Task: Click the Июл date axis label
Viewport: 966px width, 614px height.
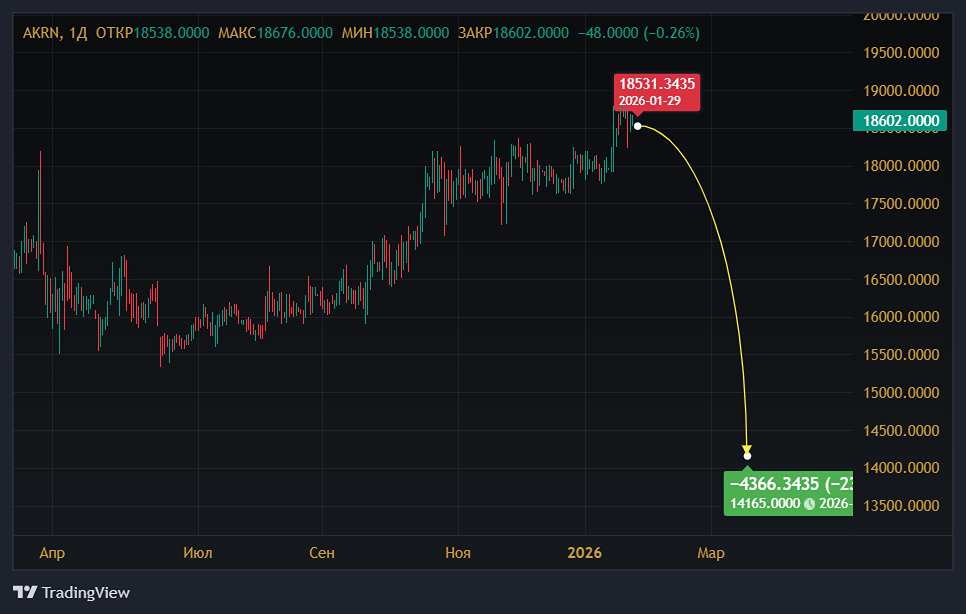Action: tap(198, 553)
